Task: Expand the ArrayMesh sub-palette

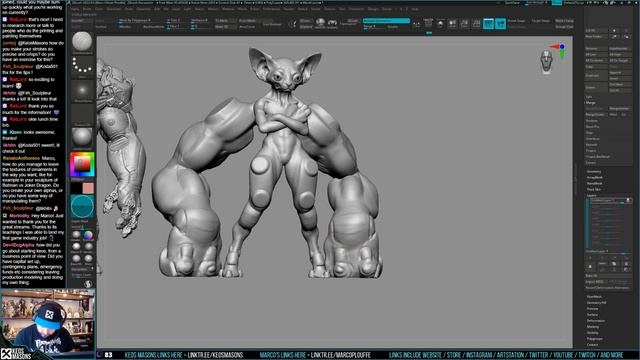Action: pos(595,178)
